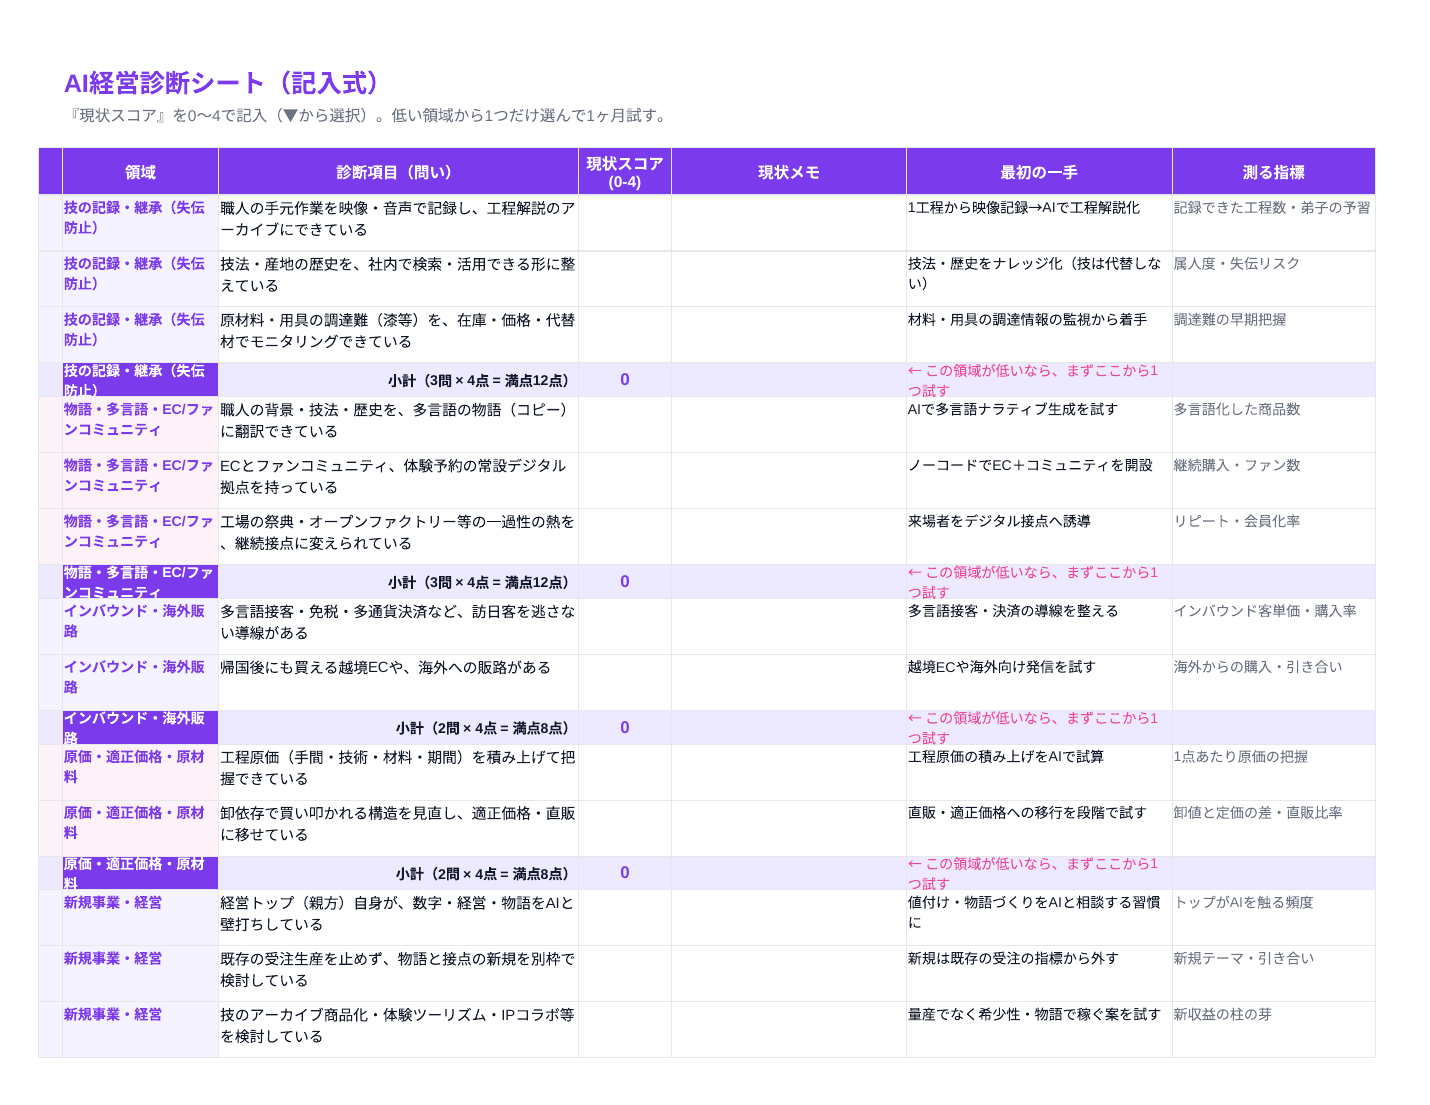Click subtotal score '0' in インバウンド・海外販路 row
The image size is (1430, 1105).
tap(625, 728)
